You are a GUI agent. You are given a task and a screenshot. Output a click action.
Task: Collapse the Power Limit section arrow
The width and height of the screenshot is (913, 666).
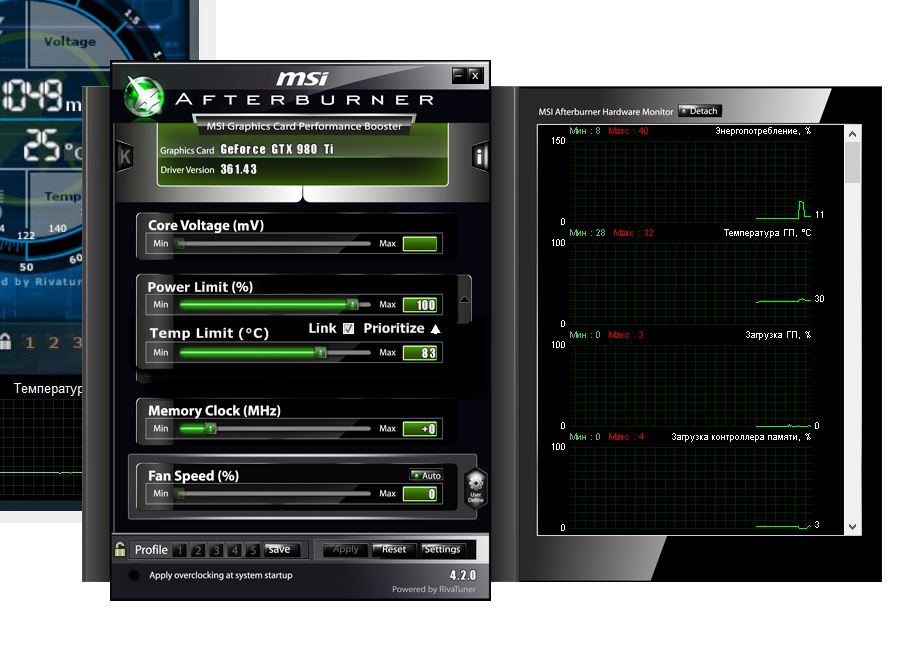coord(464,299)
